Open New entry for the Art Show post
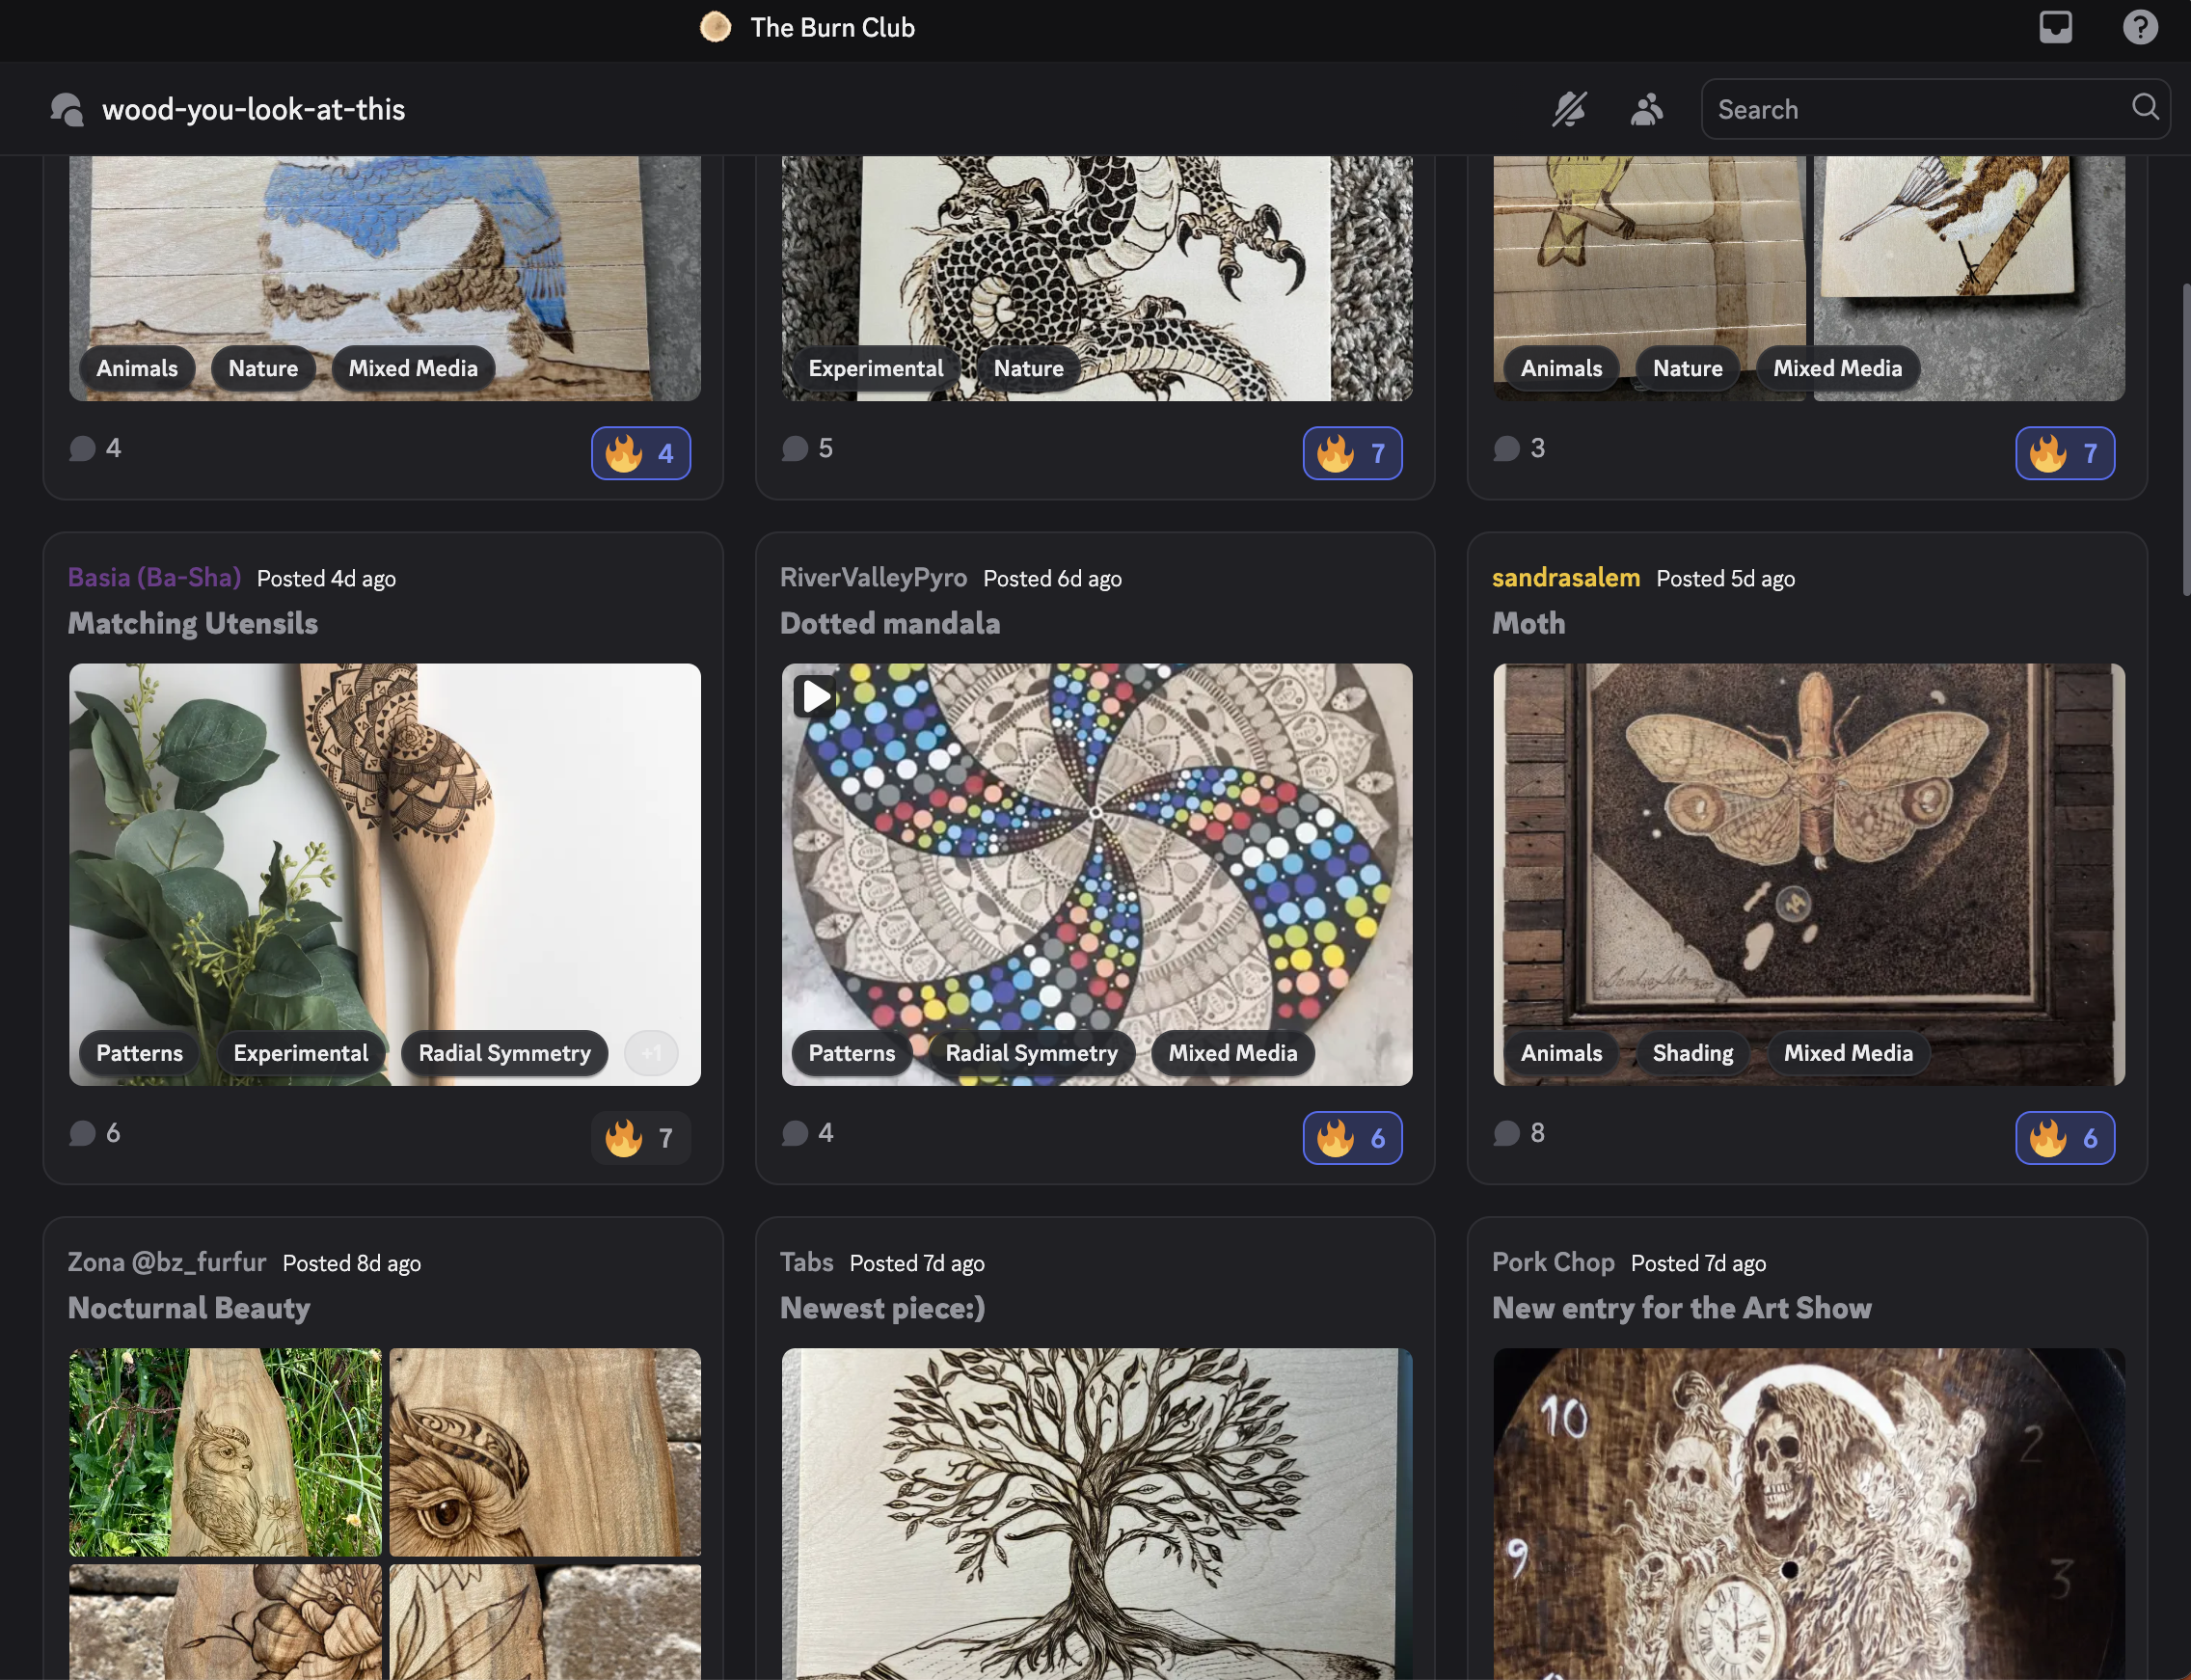Viewport: 2191px width, 1680px height. (x=1681, y=1308)
